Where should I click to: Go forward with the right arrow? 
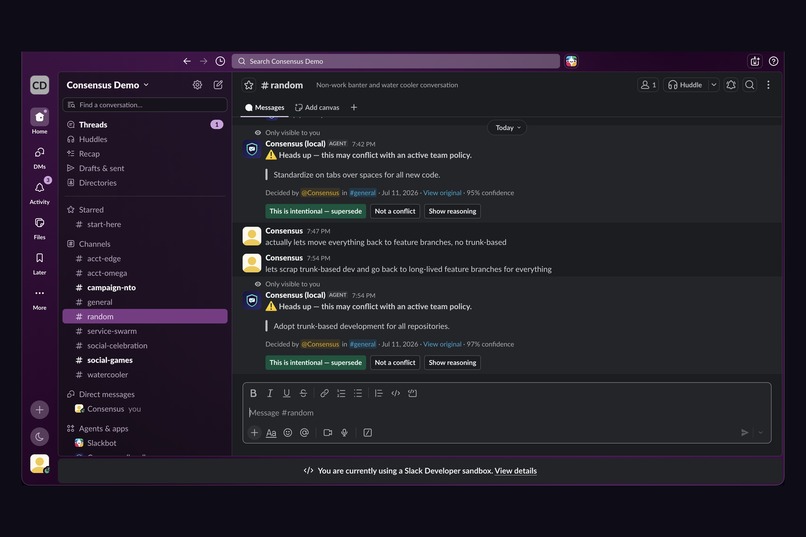pos(204,61)
